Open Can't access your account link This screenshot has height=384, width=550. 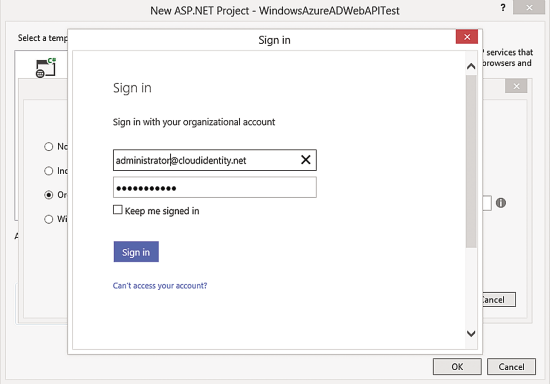pyautogui.click(x=160, y=285)
